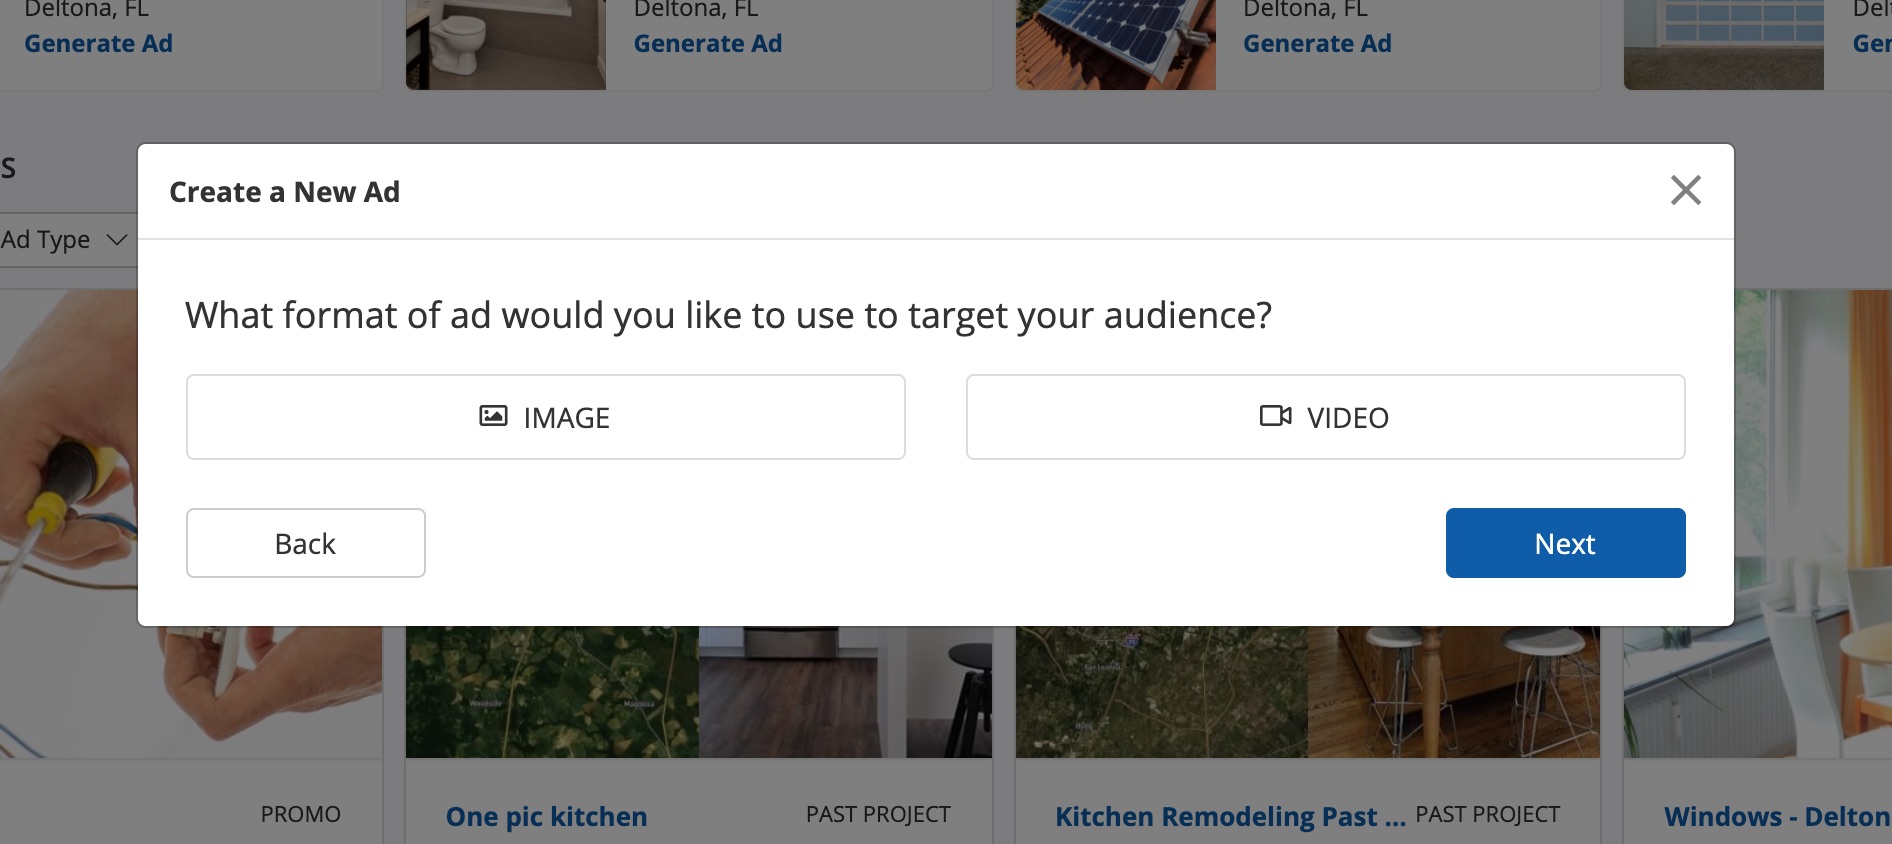Click Generate Ad beside the solar panel photo
The width and height of the screenshot is (1892, 844).
pos(1316,44)
